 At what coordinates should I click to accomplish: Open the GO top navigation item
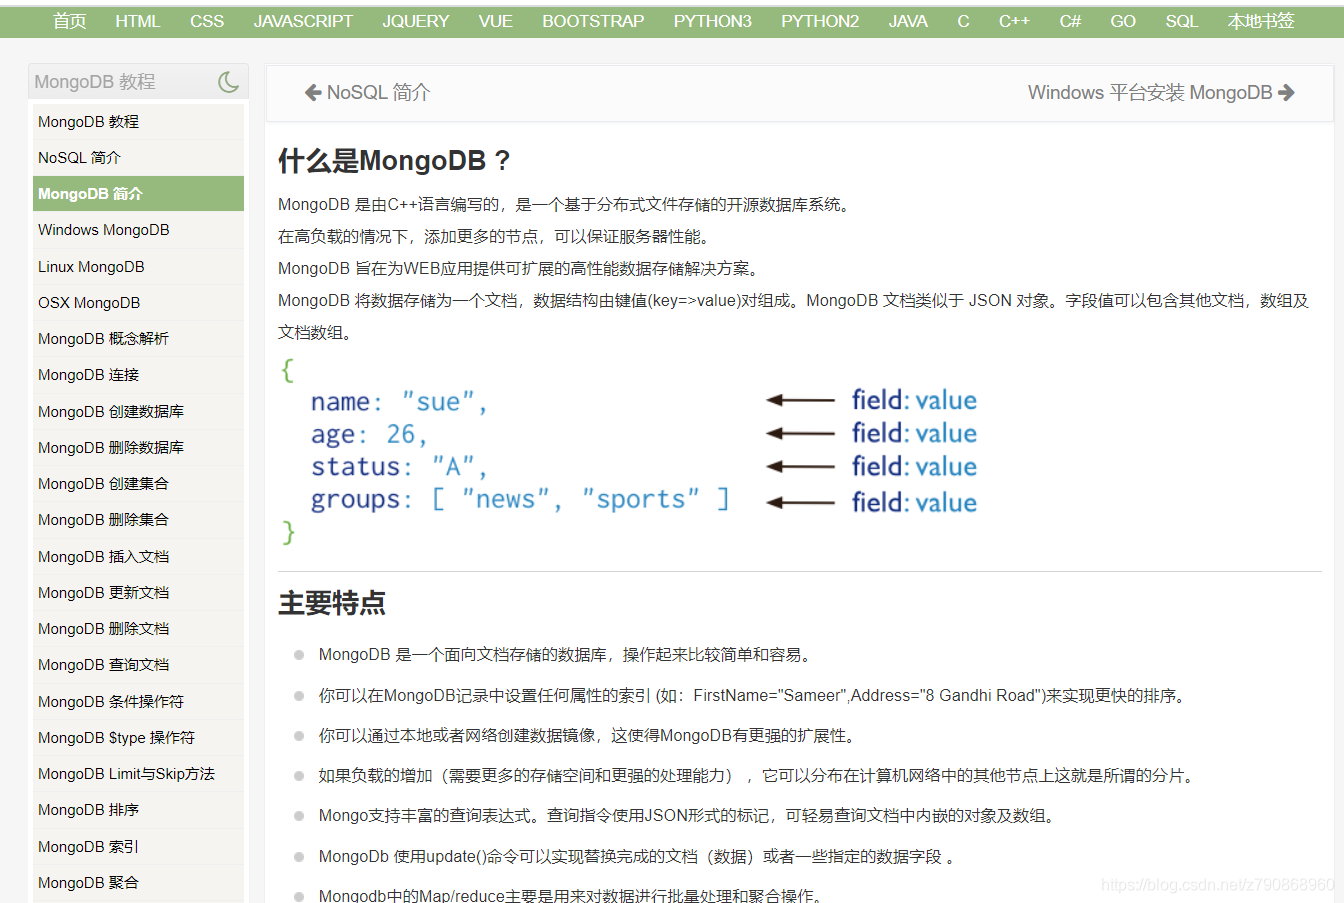(1123, 21)
